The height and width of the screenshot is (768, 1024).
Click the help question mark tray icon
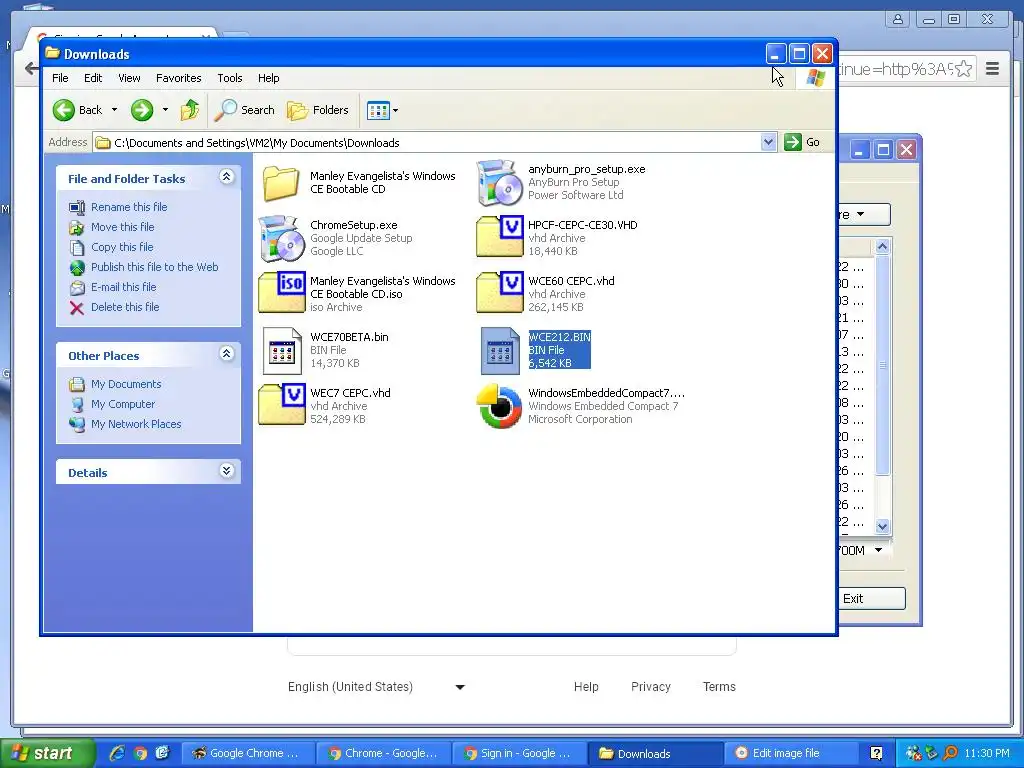point(876,753)
